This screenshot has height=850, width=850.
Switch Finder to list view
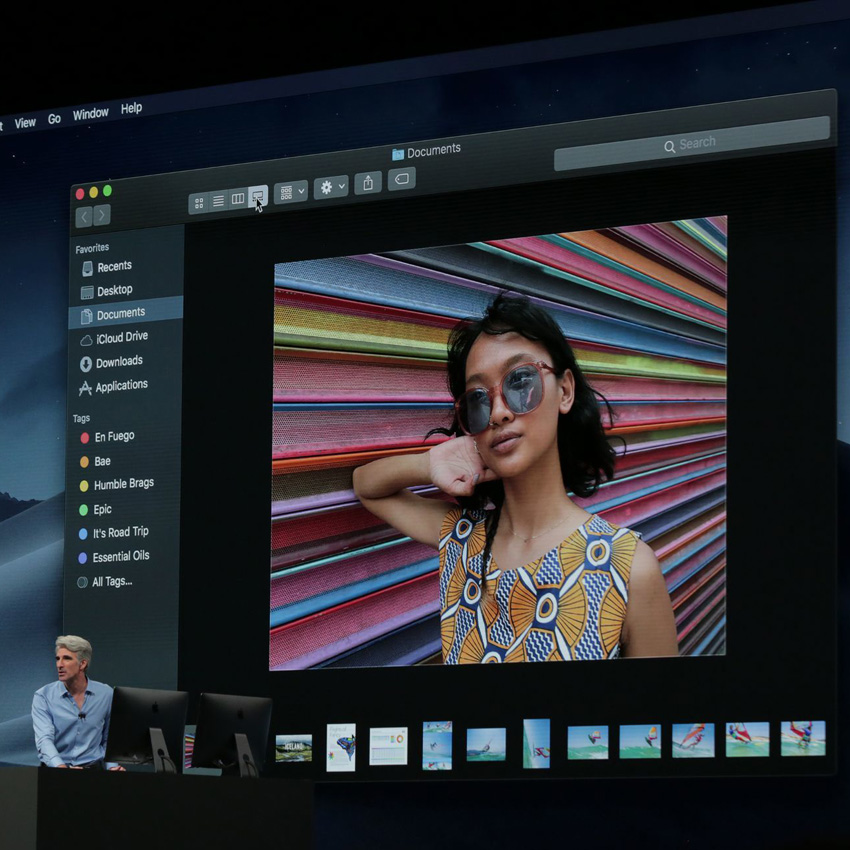(x=218, y=201)
